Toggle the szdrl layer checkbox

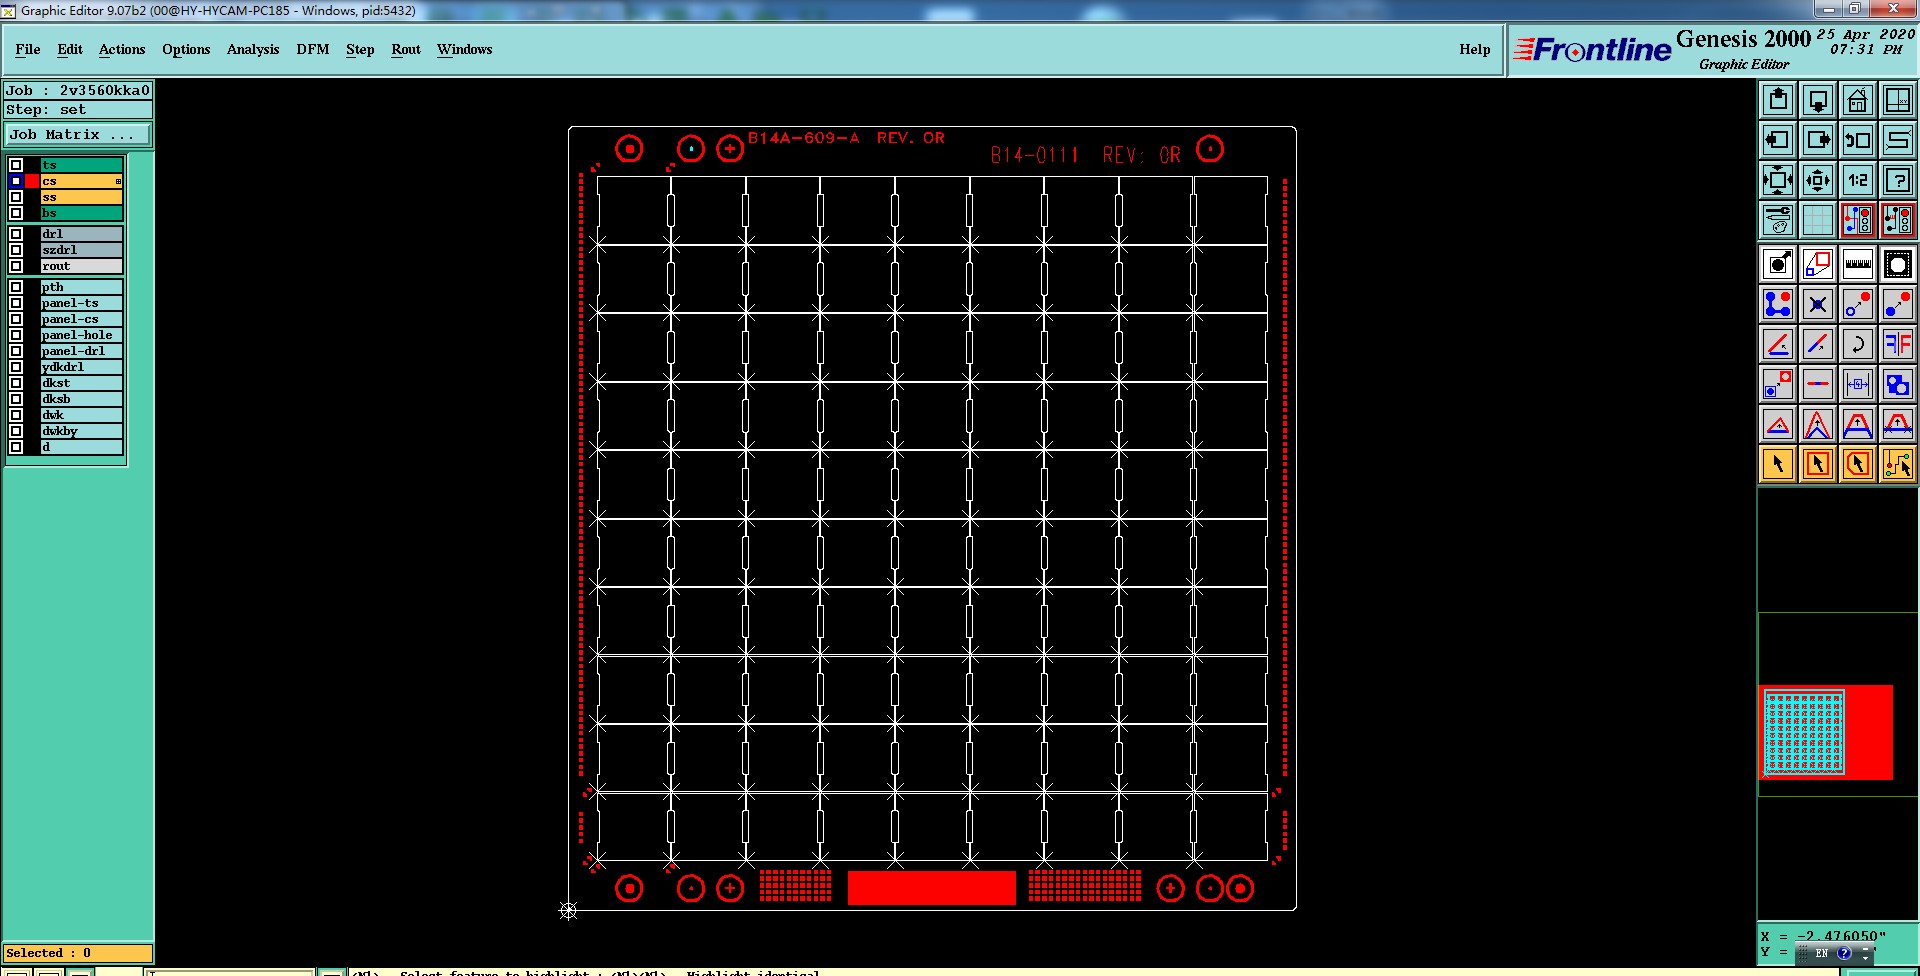click(16, 250)
